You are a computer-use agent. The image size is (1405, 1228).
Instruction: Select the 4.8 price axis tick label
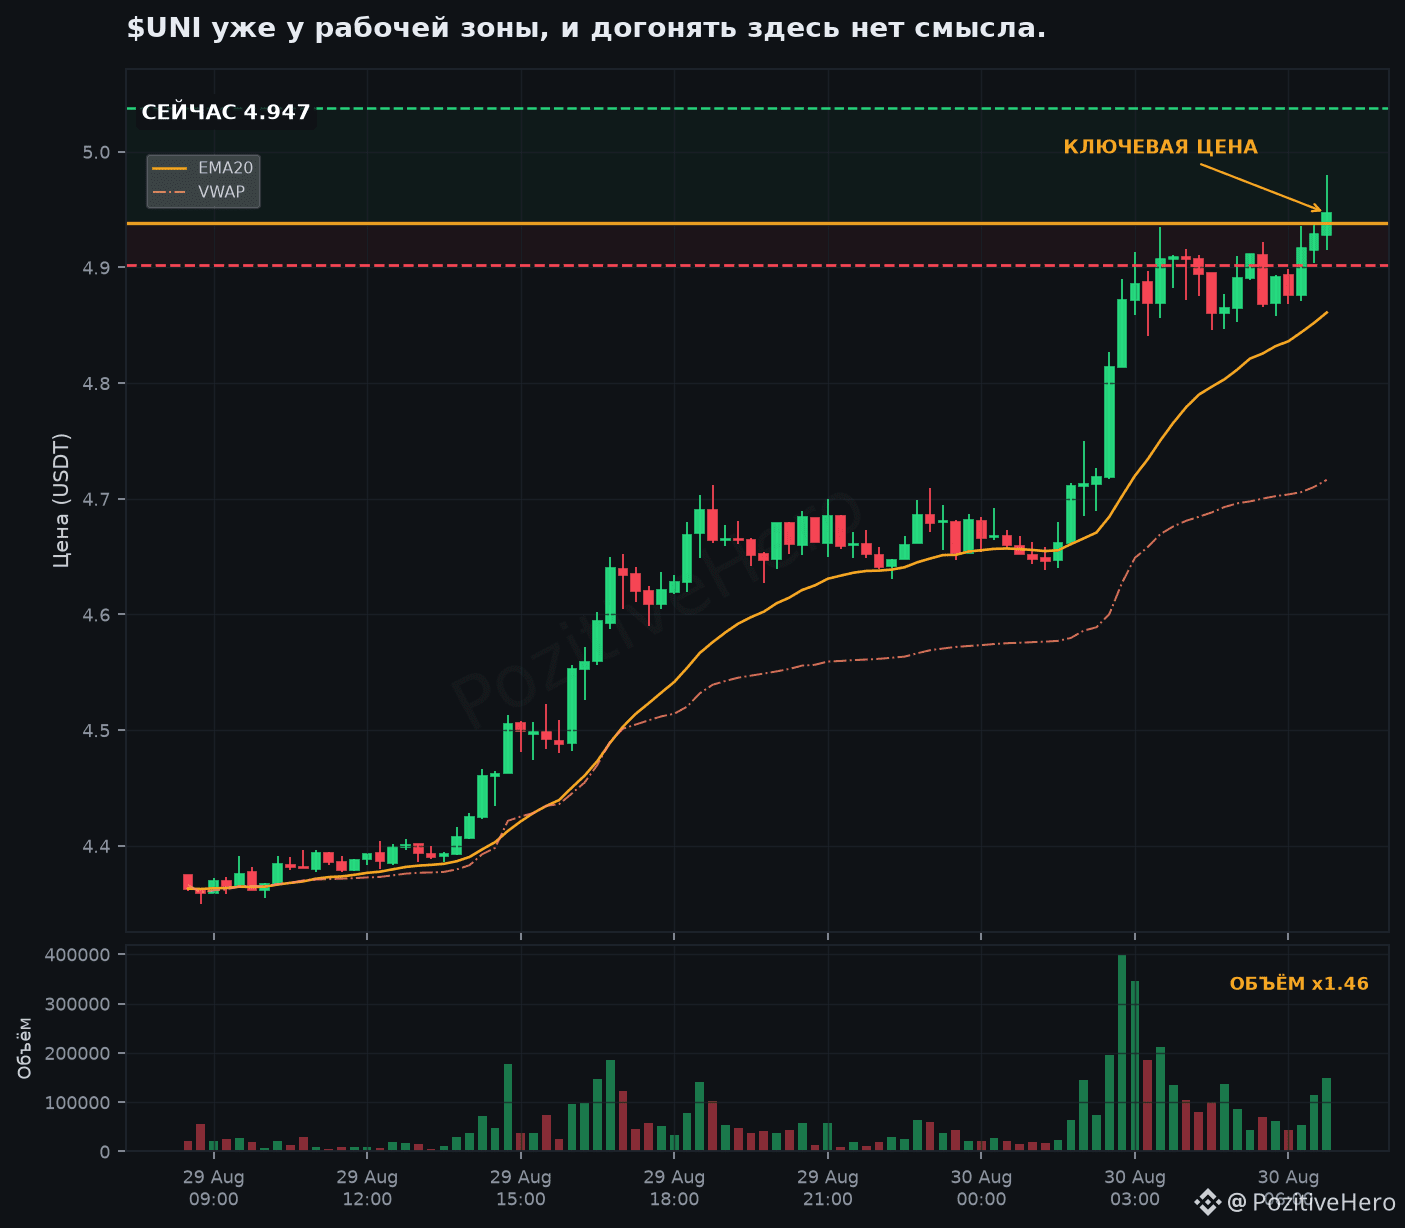[98, 384]
